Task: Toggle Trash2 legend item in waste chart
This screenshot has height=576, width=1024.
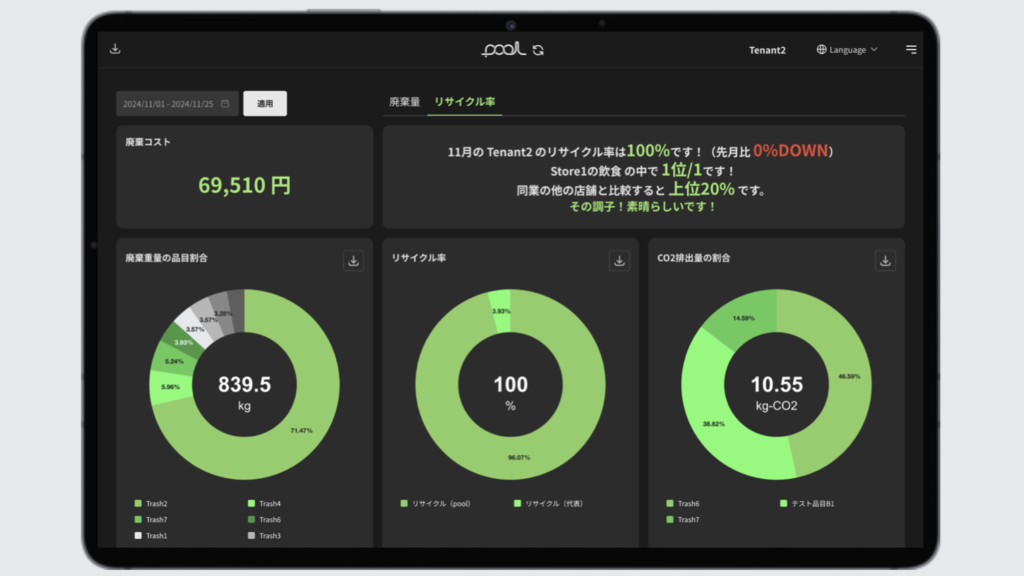Action: click(x=155, y=503)
